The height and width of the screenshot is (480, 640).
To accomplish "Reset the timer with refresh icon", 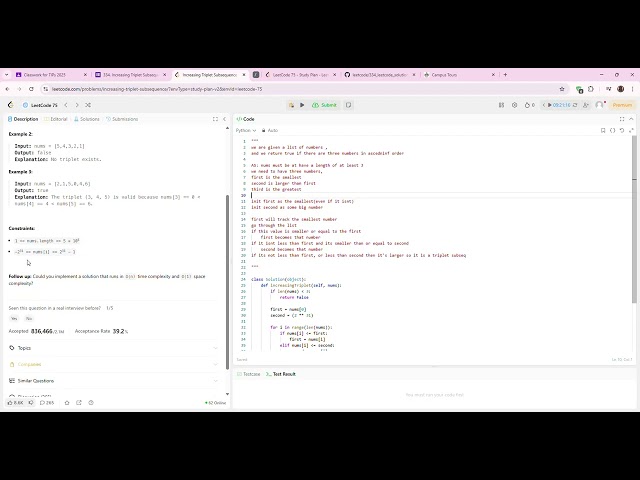I will pyautogui.click(x=575, y=105).
